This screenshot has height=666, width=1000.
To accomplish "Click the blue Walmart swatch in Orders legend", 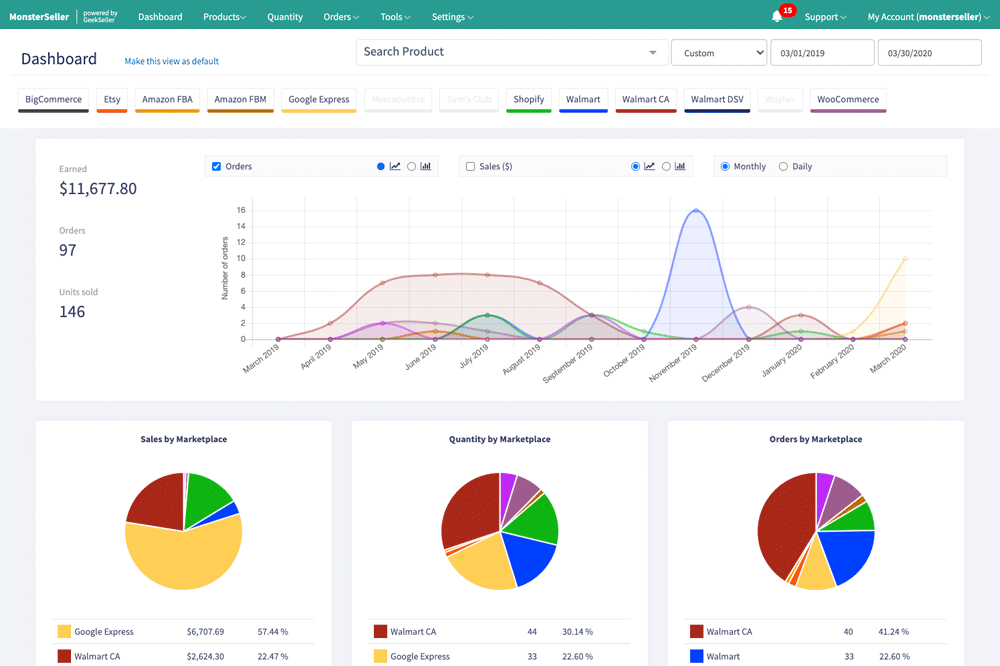I will click(696, 656).
